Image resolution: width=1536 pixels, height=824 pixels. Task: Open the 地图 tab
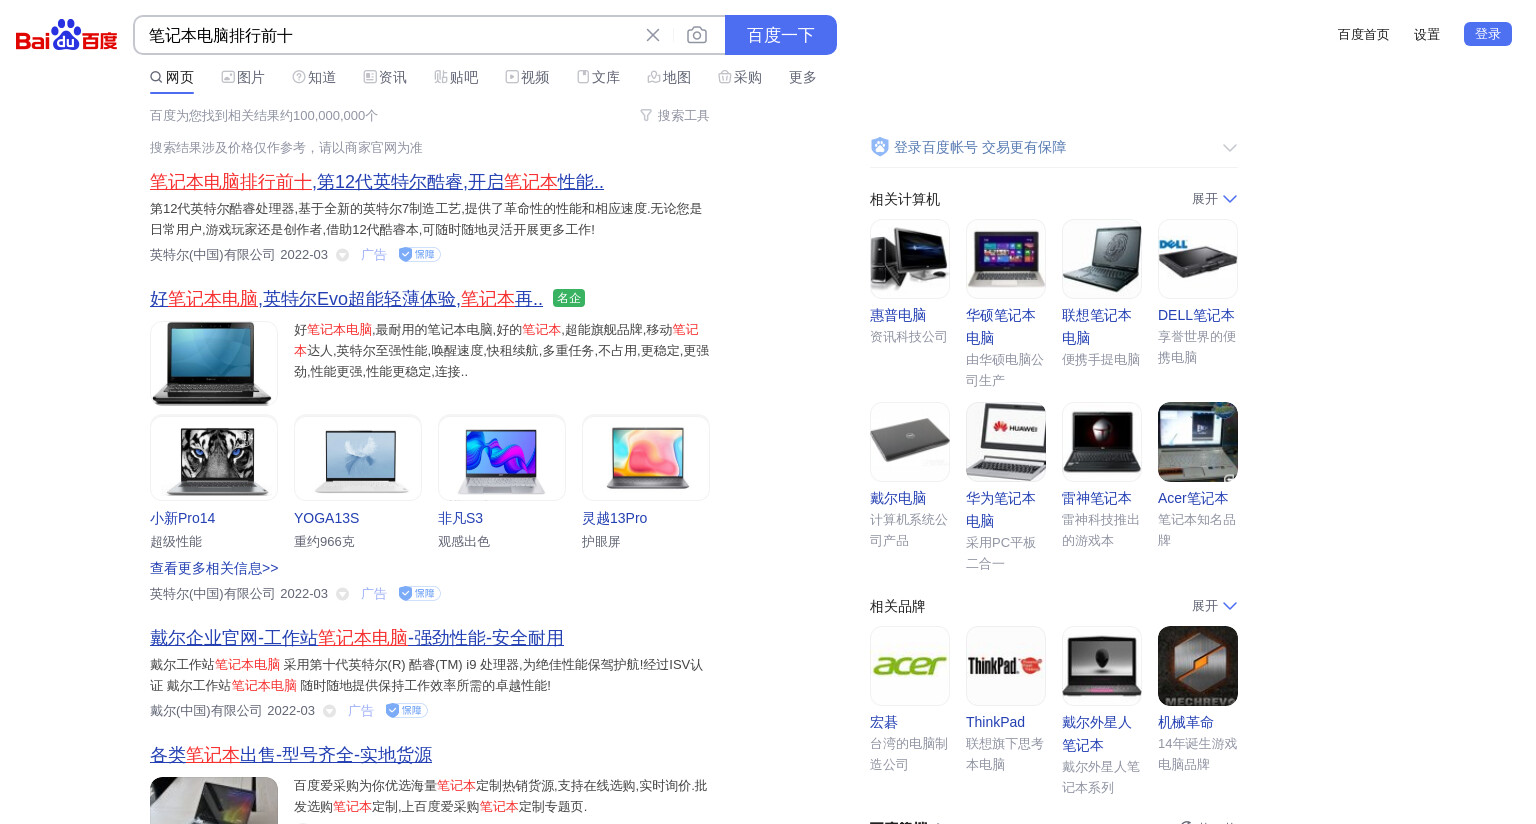pyautogui.click(x=669, y=77)
